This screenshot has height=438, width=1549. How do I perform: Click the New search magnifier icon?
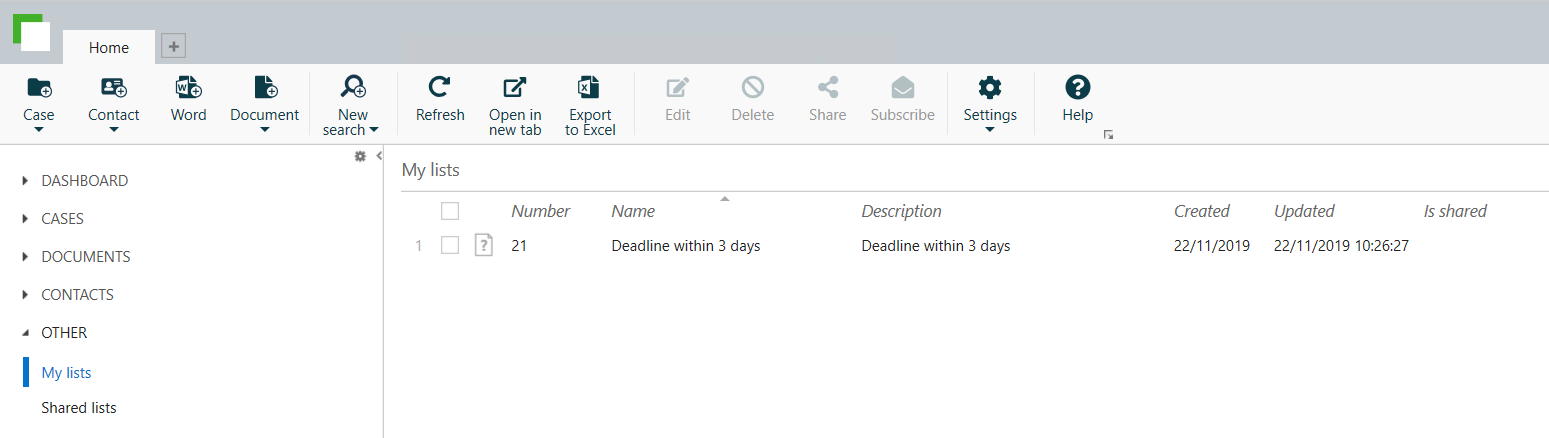pos(352,88)
